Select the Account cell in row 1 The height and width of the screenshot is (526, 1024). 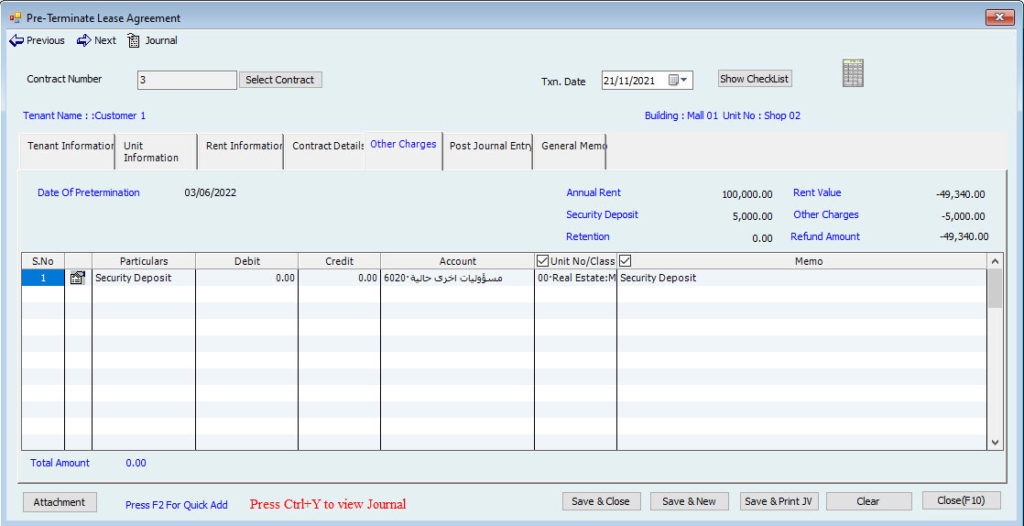point(457,279)
